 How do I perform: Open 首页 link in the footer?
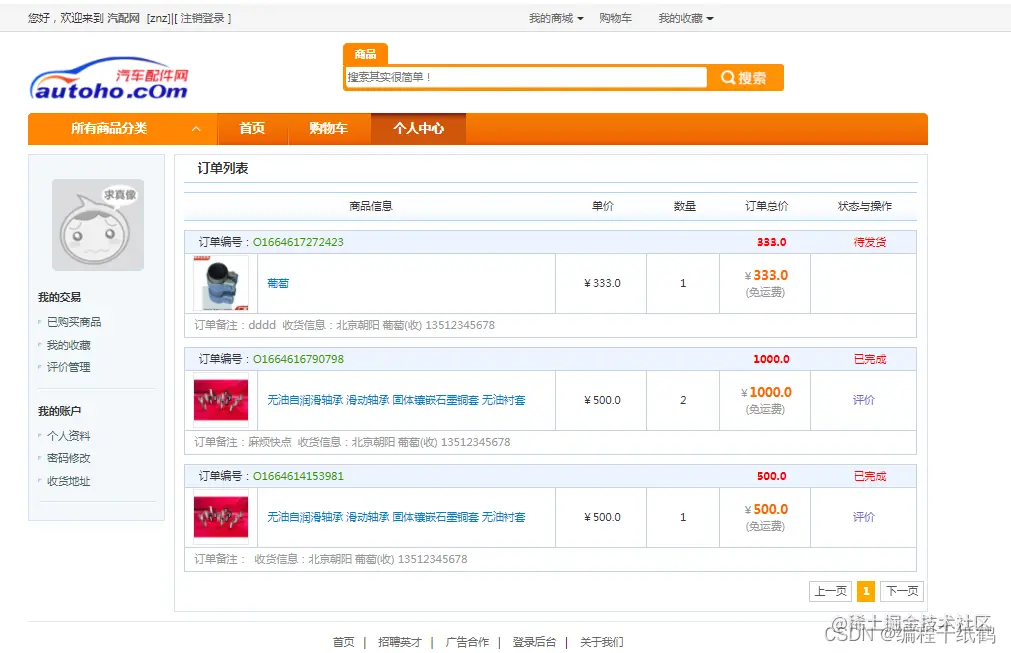click(x=343, y=642)
